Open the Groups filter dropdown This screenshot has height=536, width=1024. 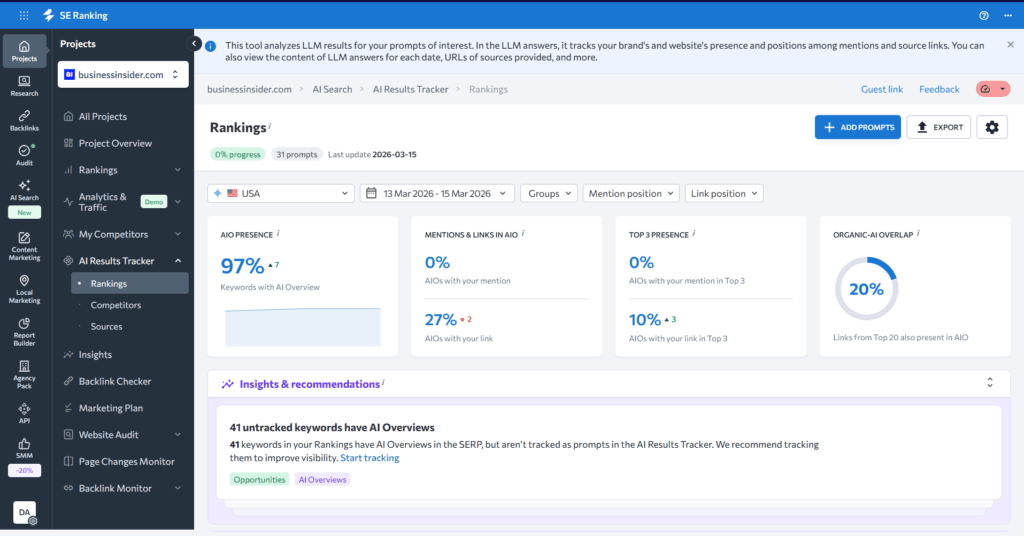coord(549,193)
